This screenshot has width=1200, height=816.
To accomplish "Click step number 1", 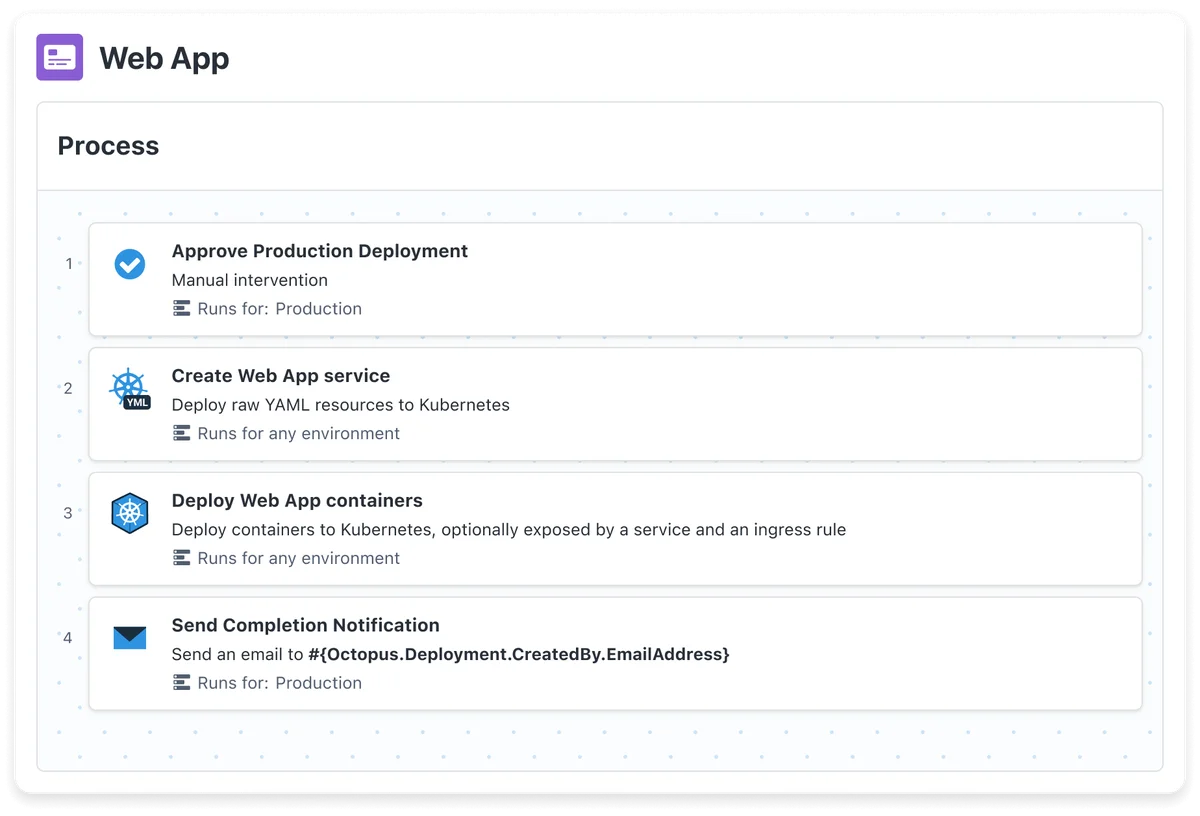I will [69, 264].
